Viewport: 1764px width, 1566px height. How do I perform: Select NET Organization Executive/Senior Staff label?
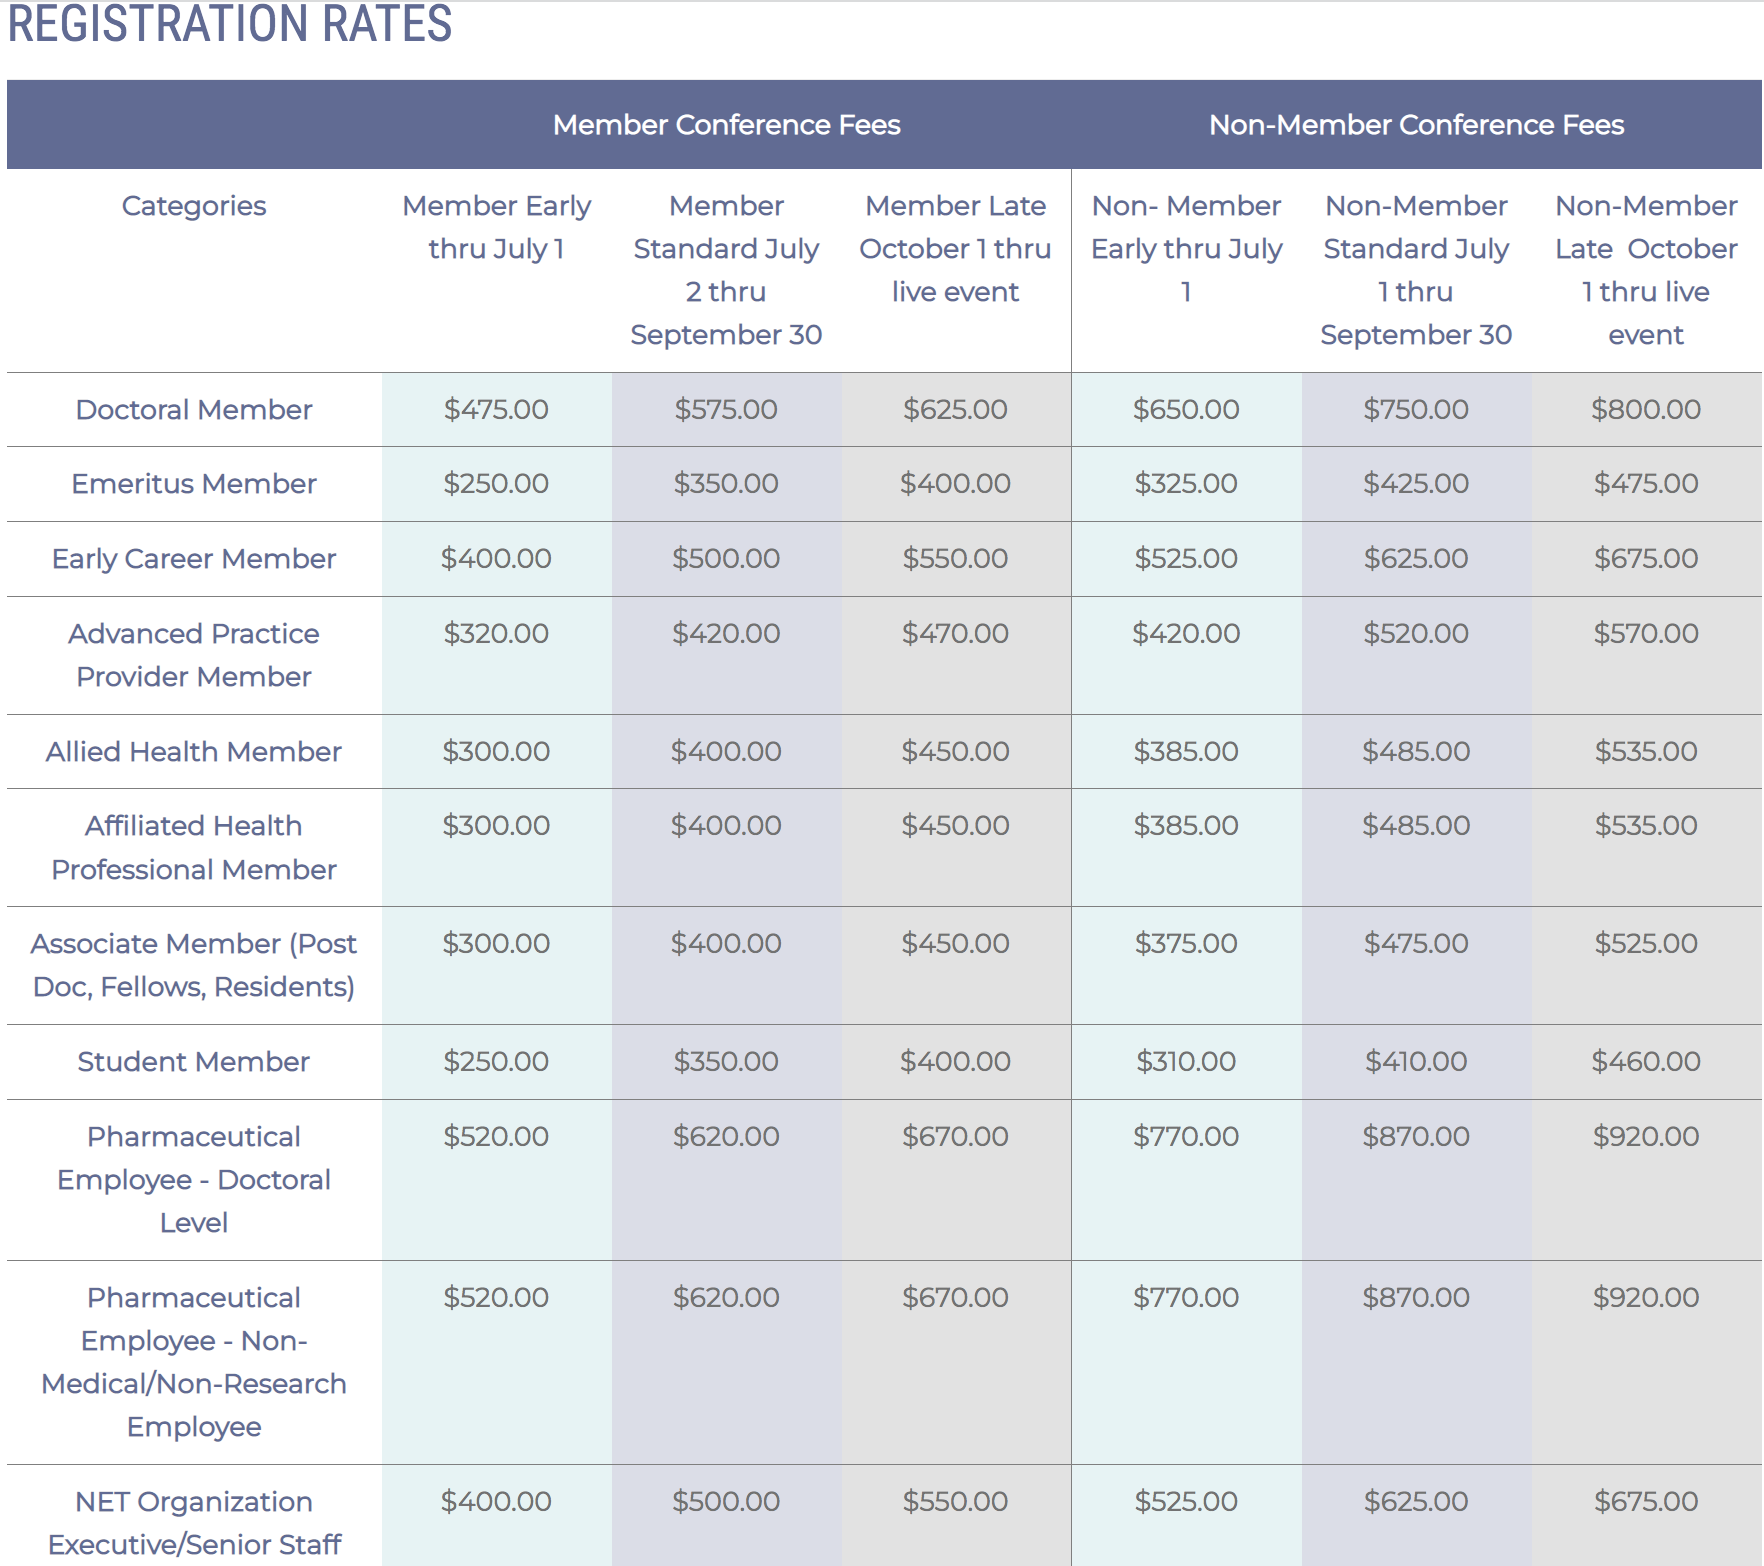pos(194,1522)
